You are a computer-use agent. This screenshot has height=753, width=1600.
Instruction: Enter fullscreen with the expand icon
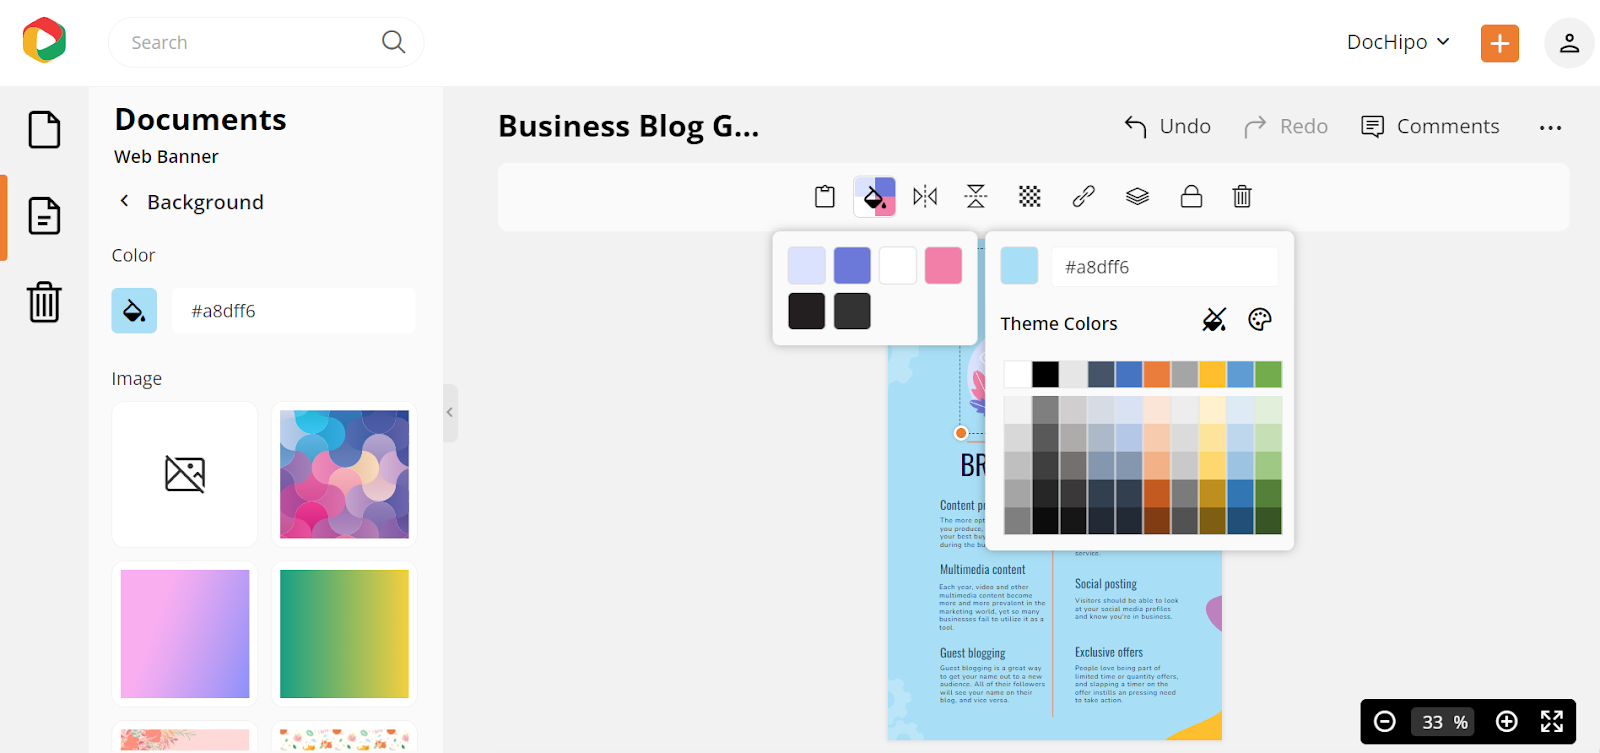pyautogui.click(x=1552, y=722)
